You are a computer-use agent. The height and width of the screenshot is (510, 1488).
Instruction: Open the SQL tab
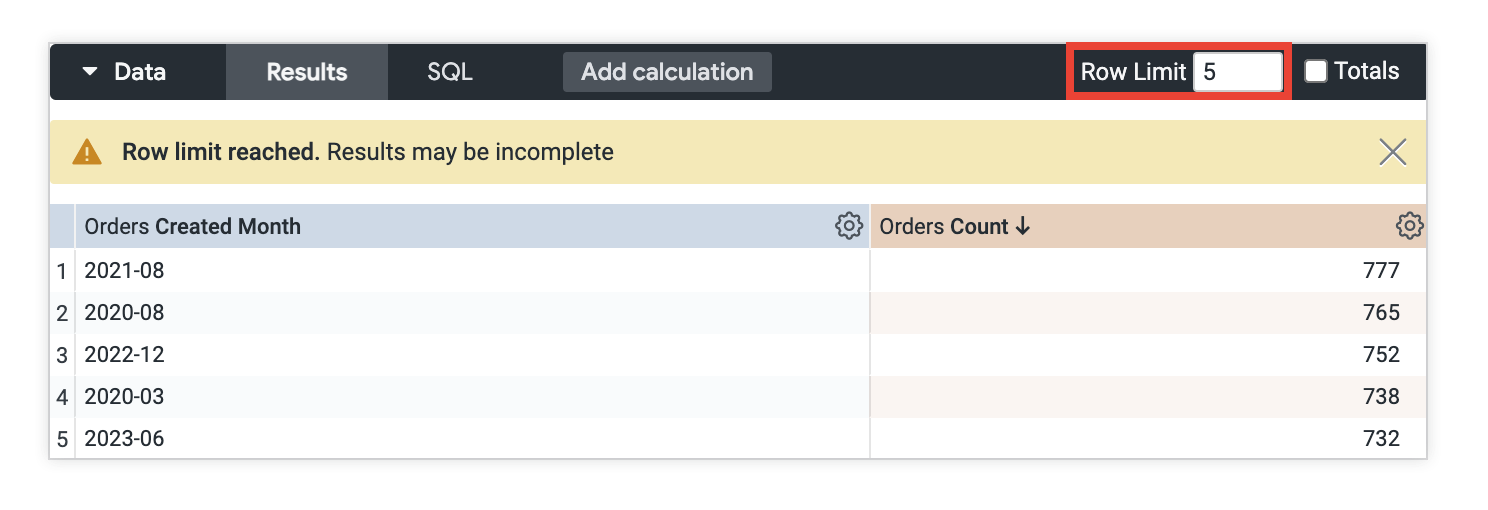pos(449,72)
